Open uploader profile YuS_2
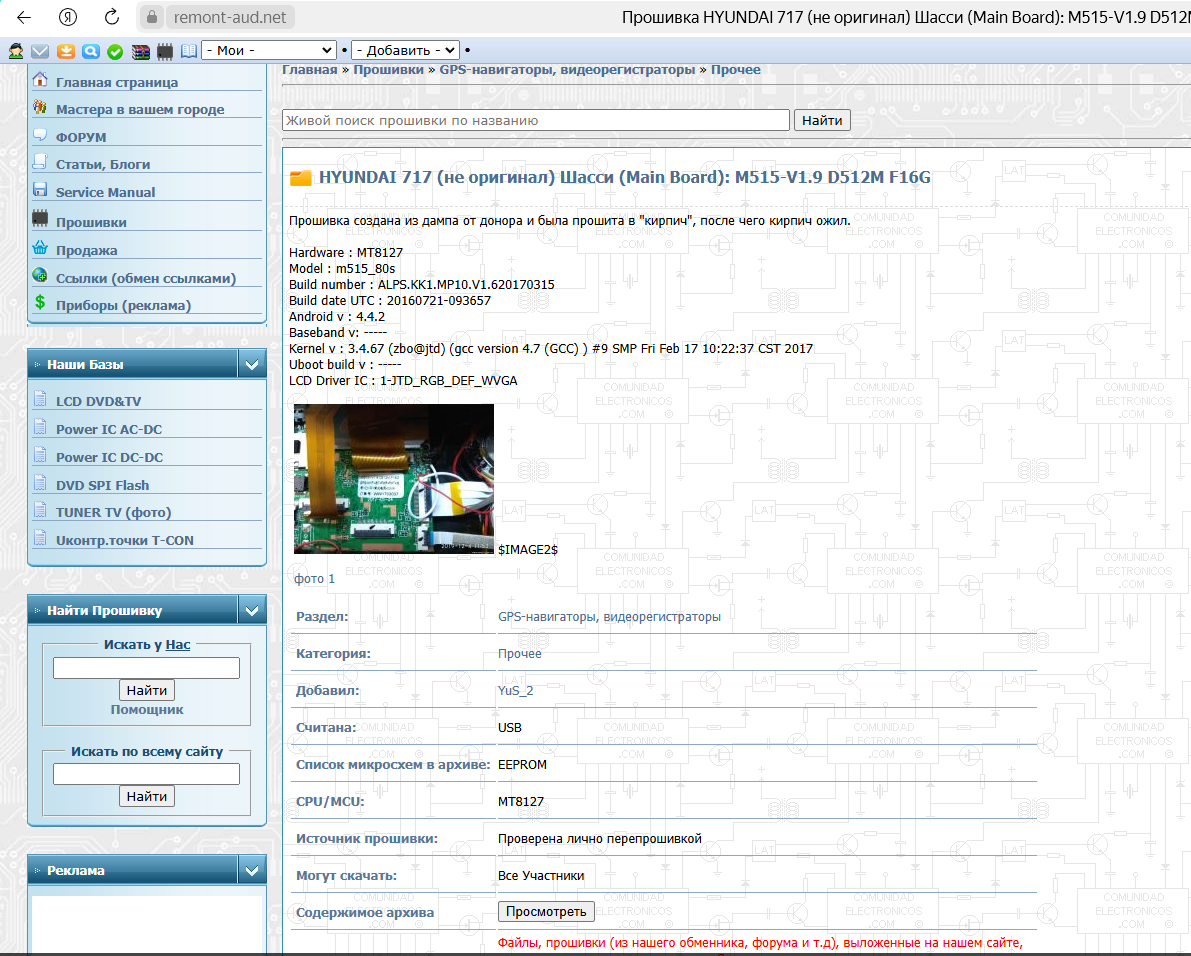Screen dimensions: 1191x956 (516, 691)
